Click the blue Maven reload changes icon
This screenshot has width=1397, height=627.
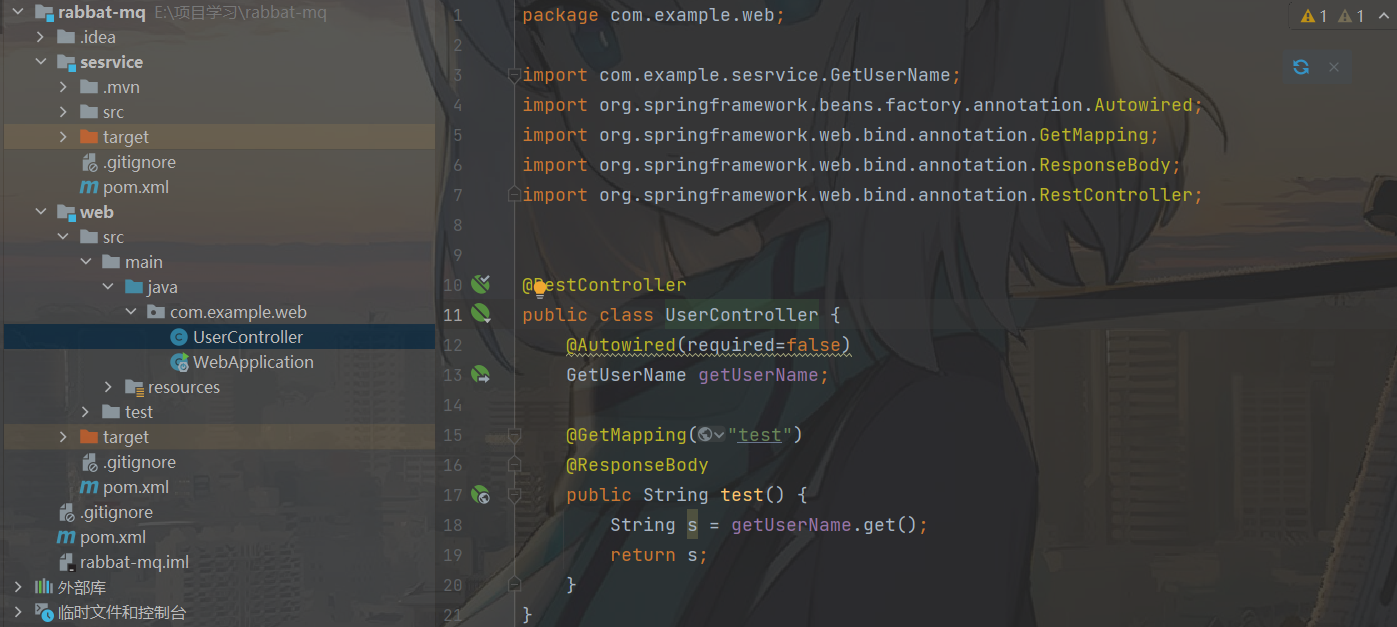1301,67
